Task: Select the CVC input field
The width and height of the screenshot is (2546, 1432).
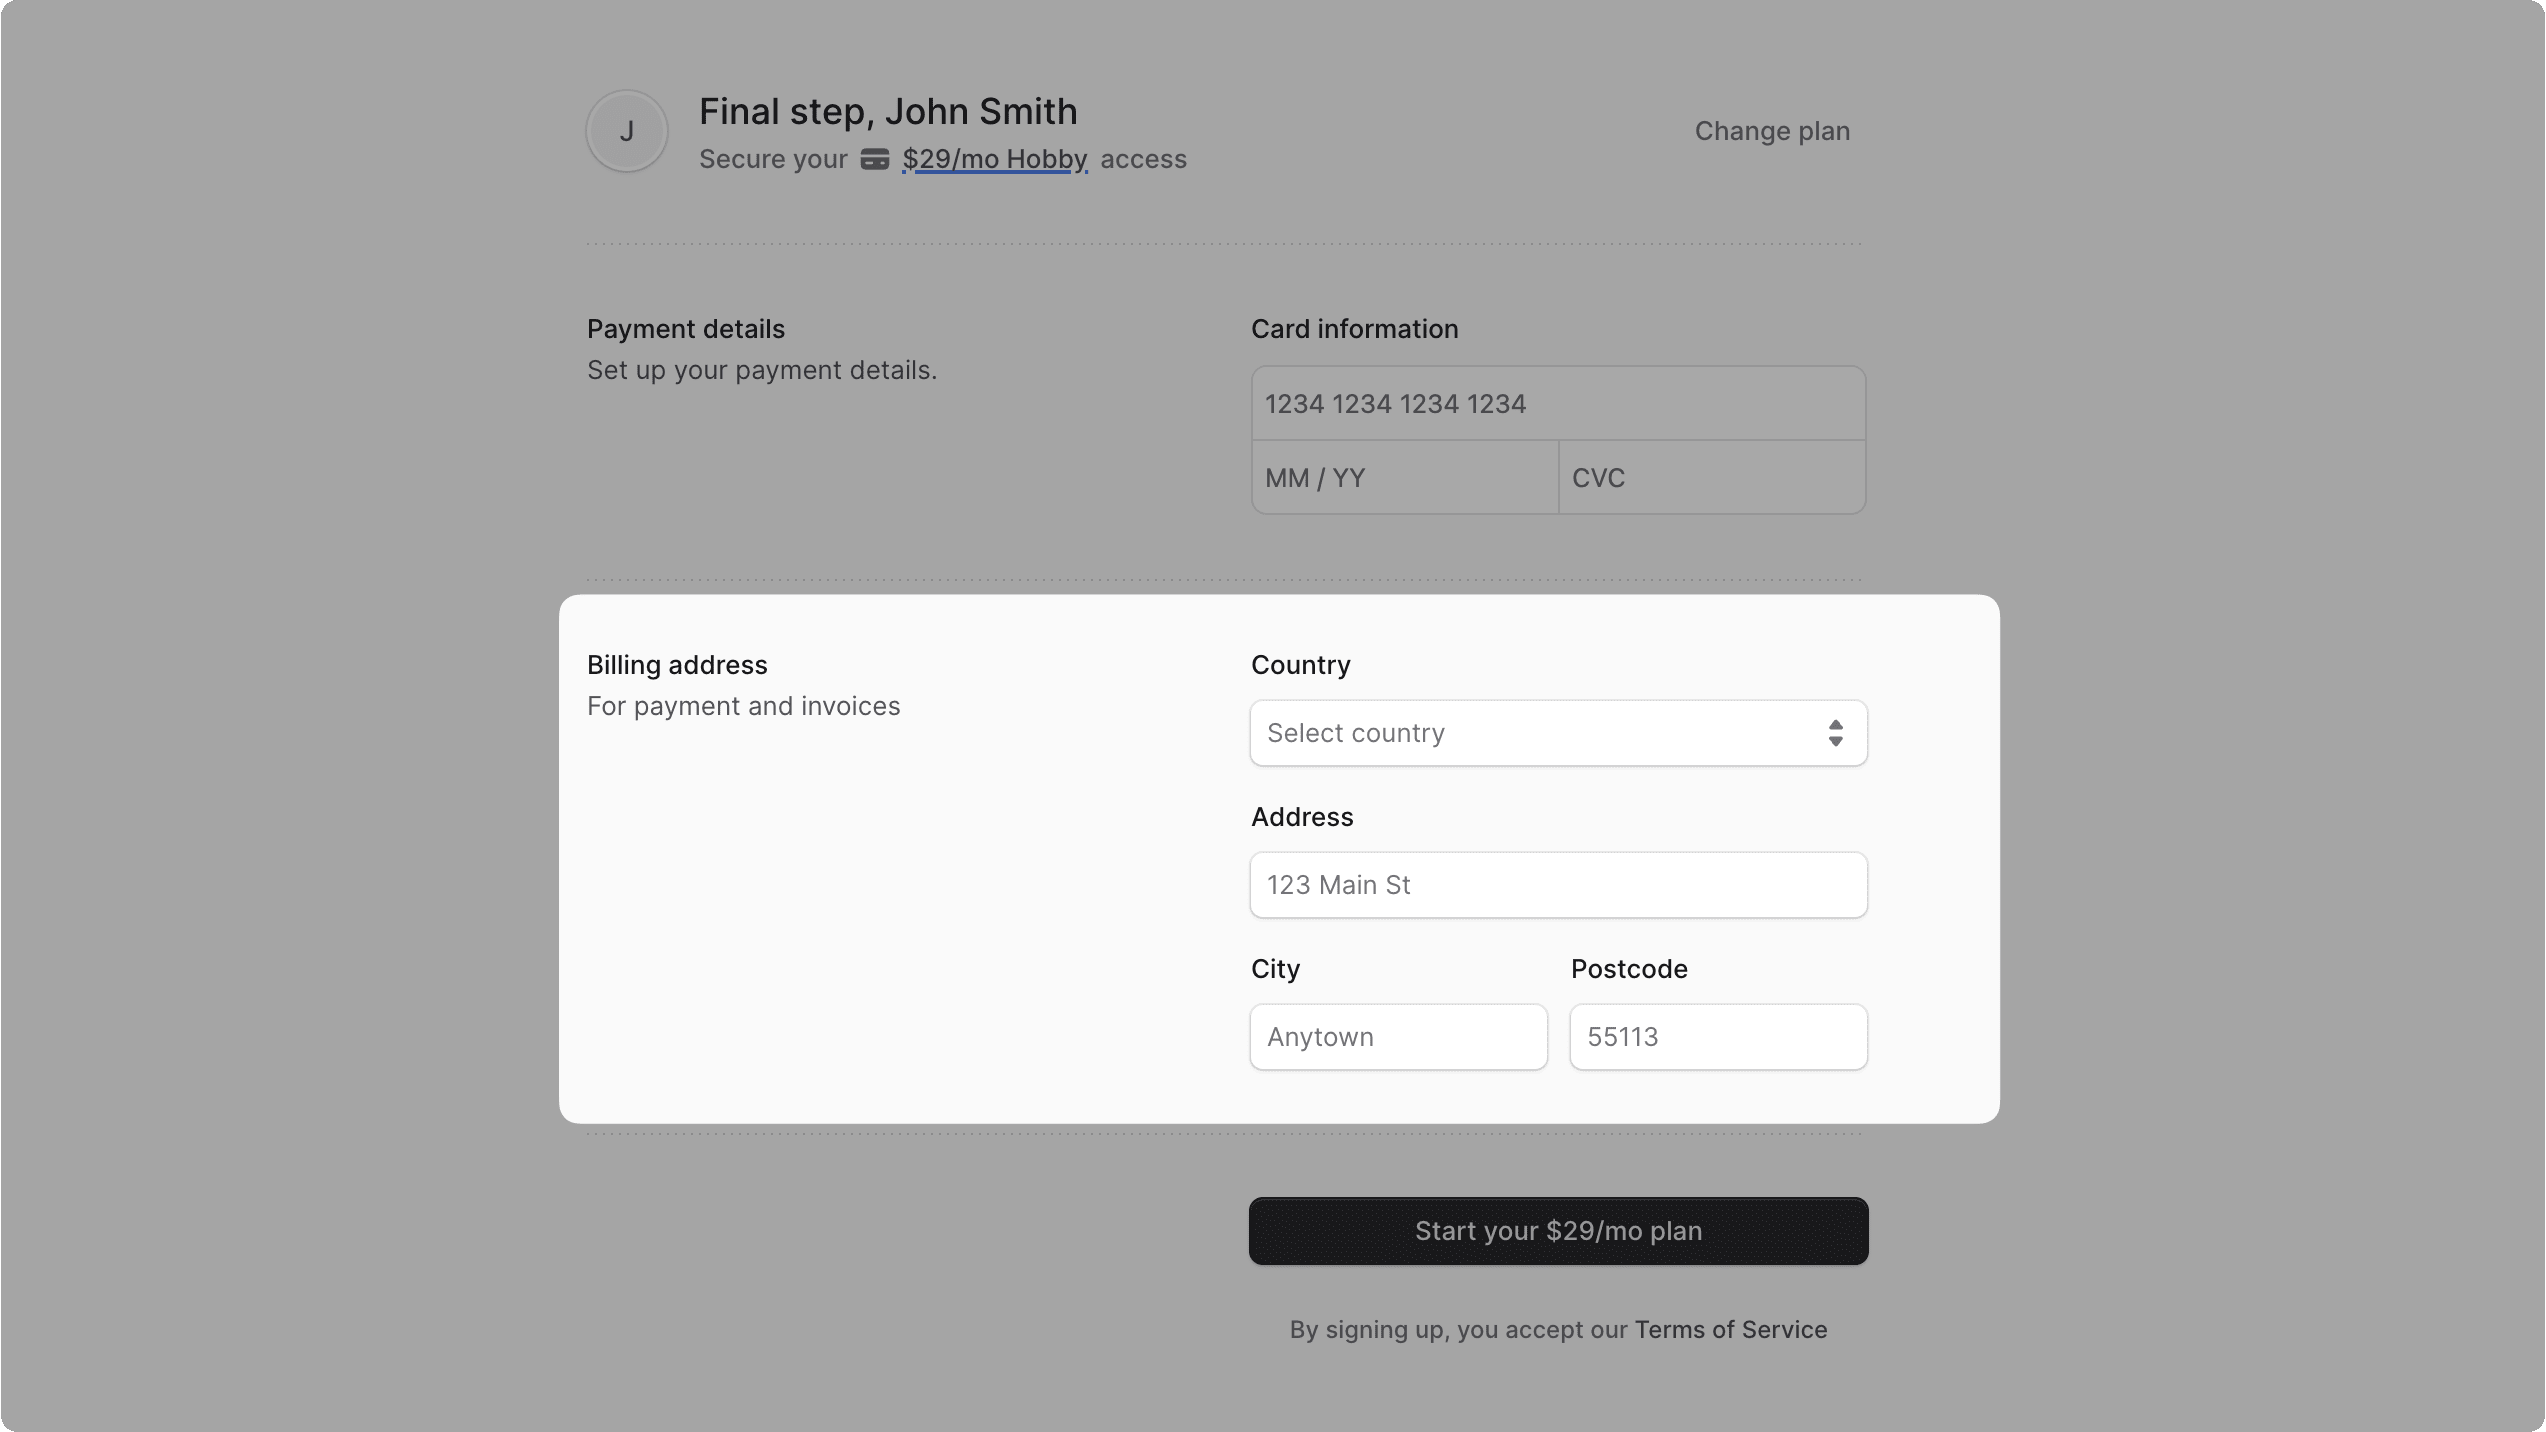Action: coord(1710,478)
